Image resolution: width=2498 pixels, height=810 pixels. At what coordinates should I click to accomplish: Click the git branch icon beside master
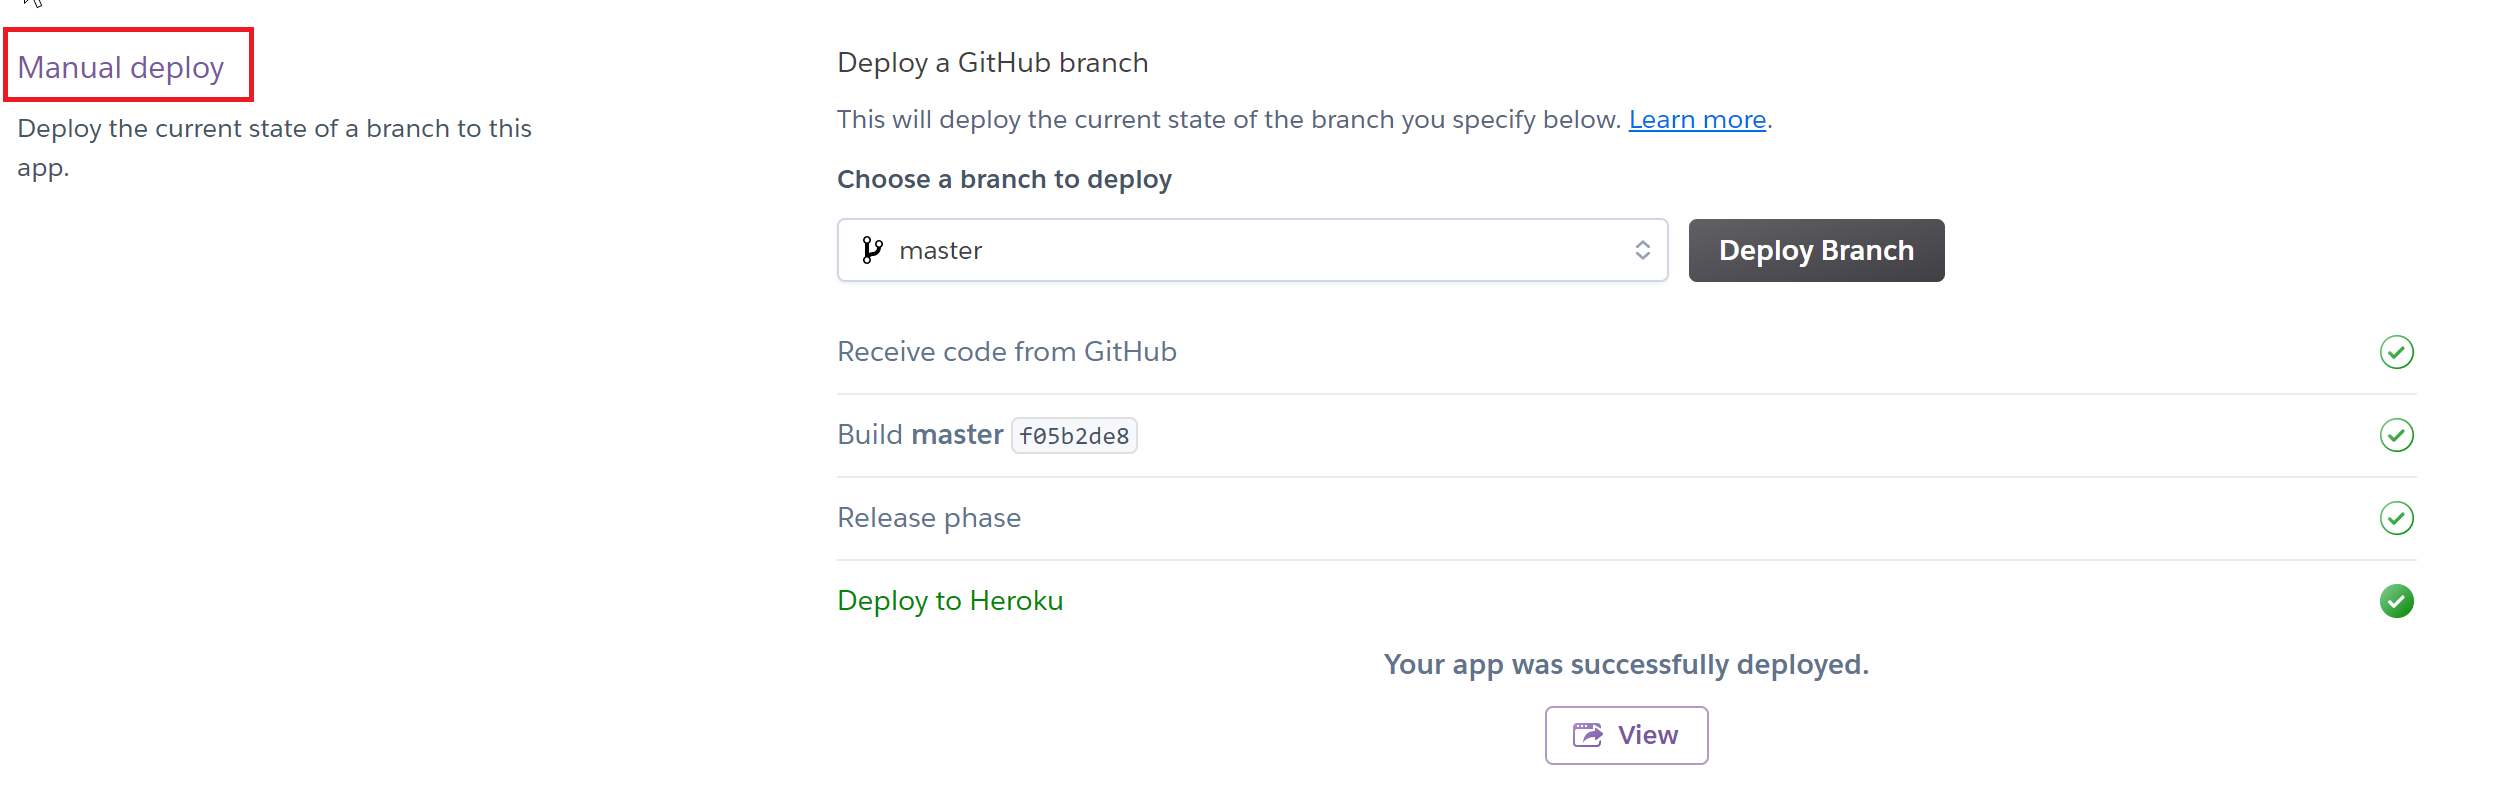point(872,250)
